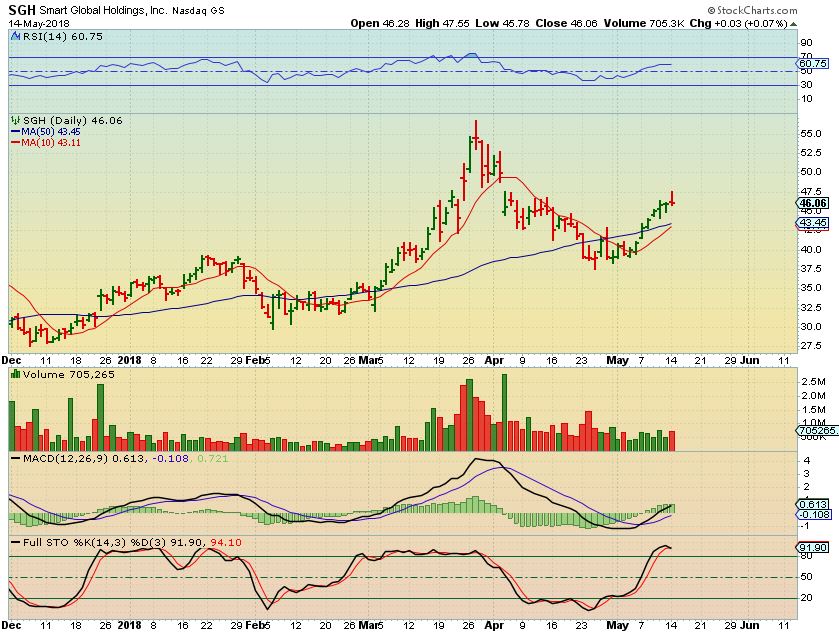The height and width of the screenshot is (637, 839).
Task: Click the small up-triangle beside Chg value
Action: (x=794, y=24)
